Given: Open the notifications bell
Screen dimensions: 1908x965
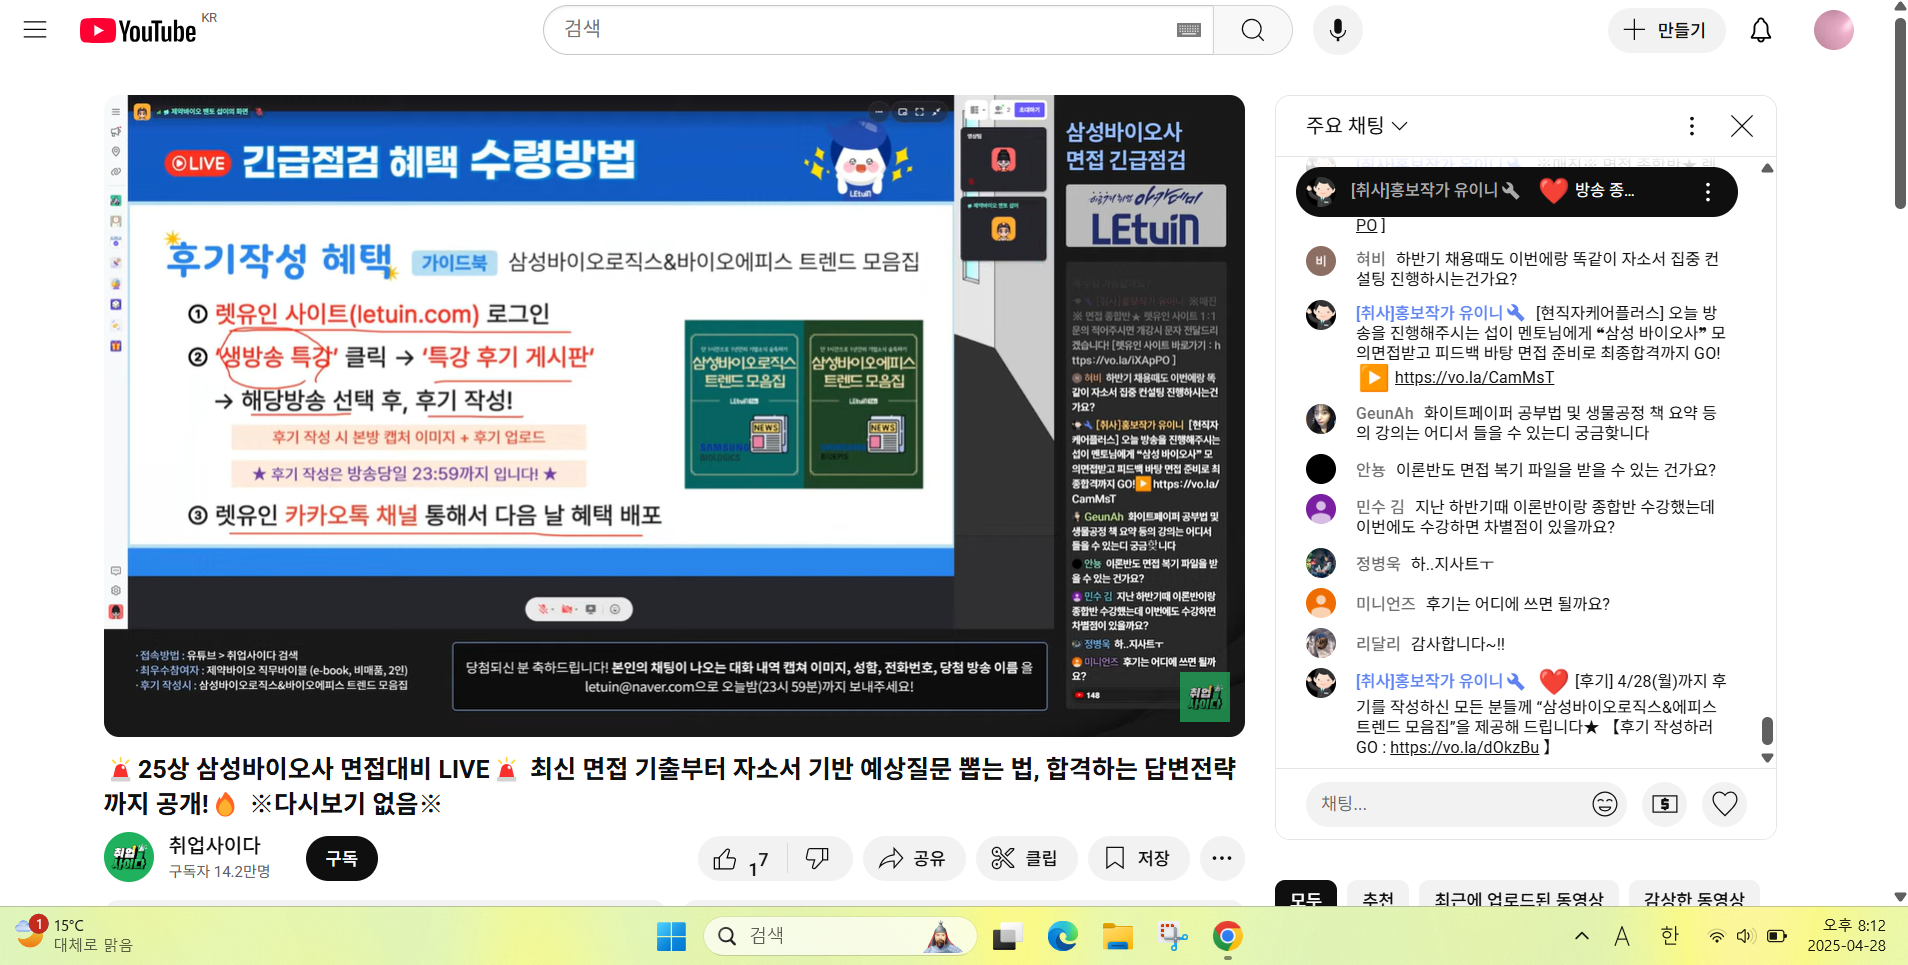Looking at the screenshot, I should pyautogui.click(x=1760, y=30).
